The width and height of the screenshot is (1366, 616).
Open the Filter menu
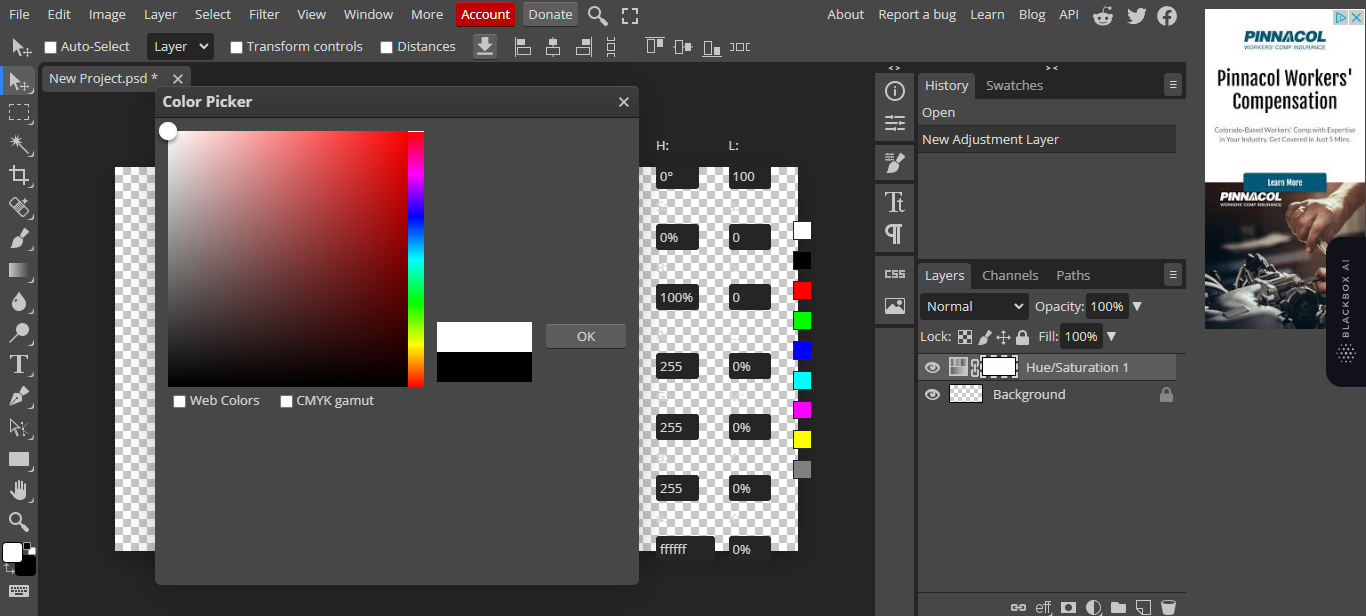coord(263,14)
